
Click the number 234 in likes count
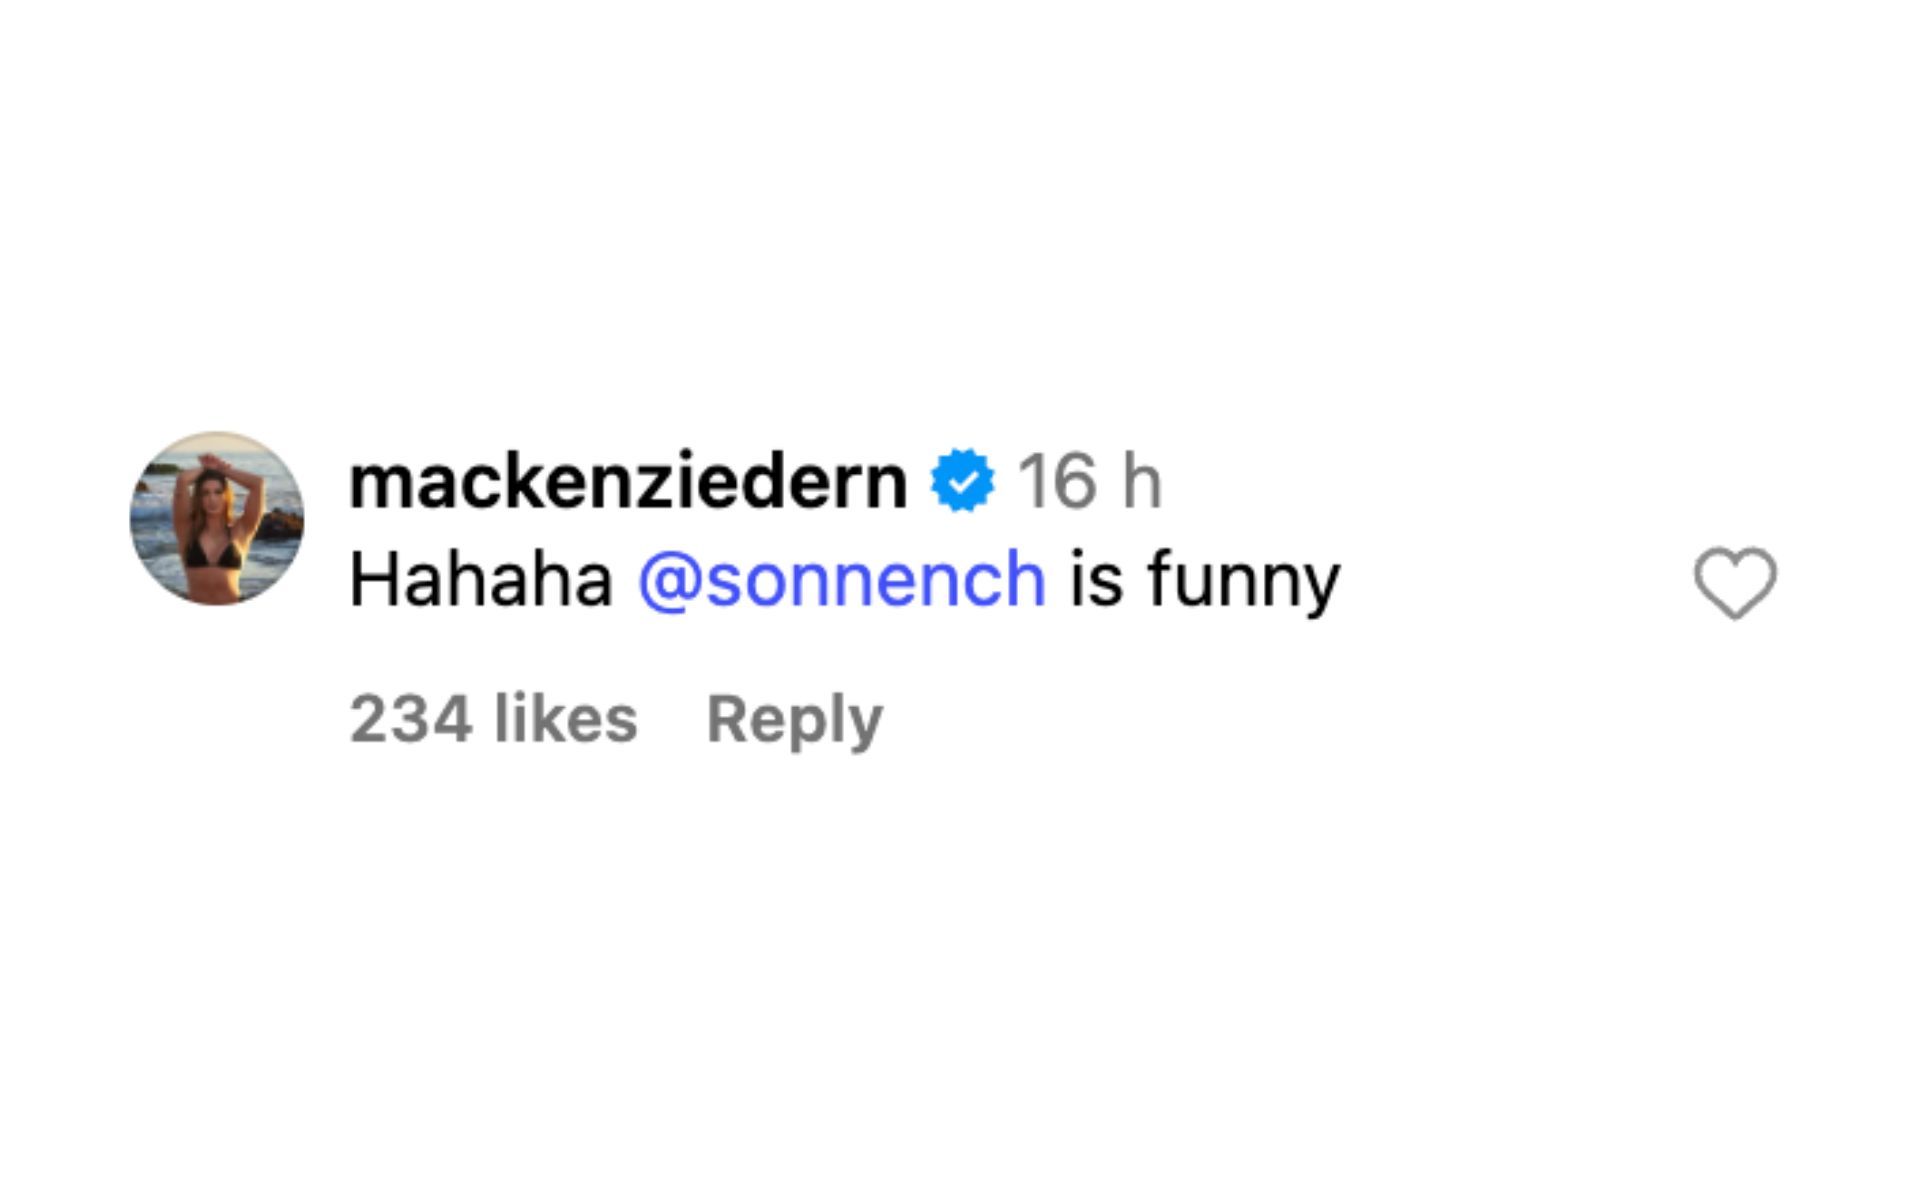click(x=411, y=719)
